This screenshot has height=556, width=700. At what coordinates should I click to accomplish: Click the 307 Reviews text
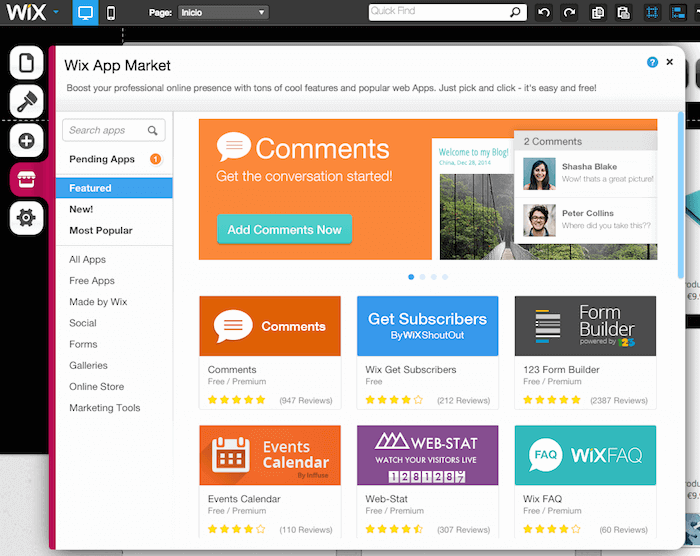[463, 530]
